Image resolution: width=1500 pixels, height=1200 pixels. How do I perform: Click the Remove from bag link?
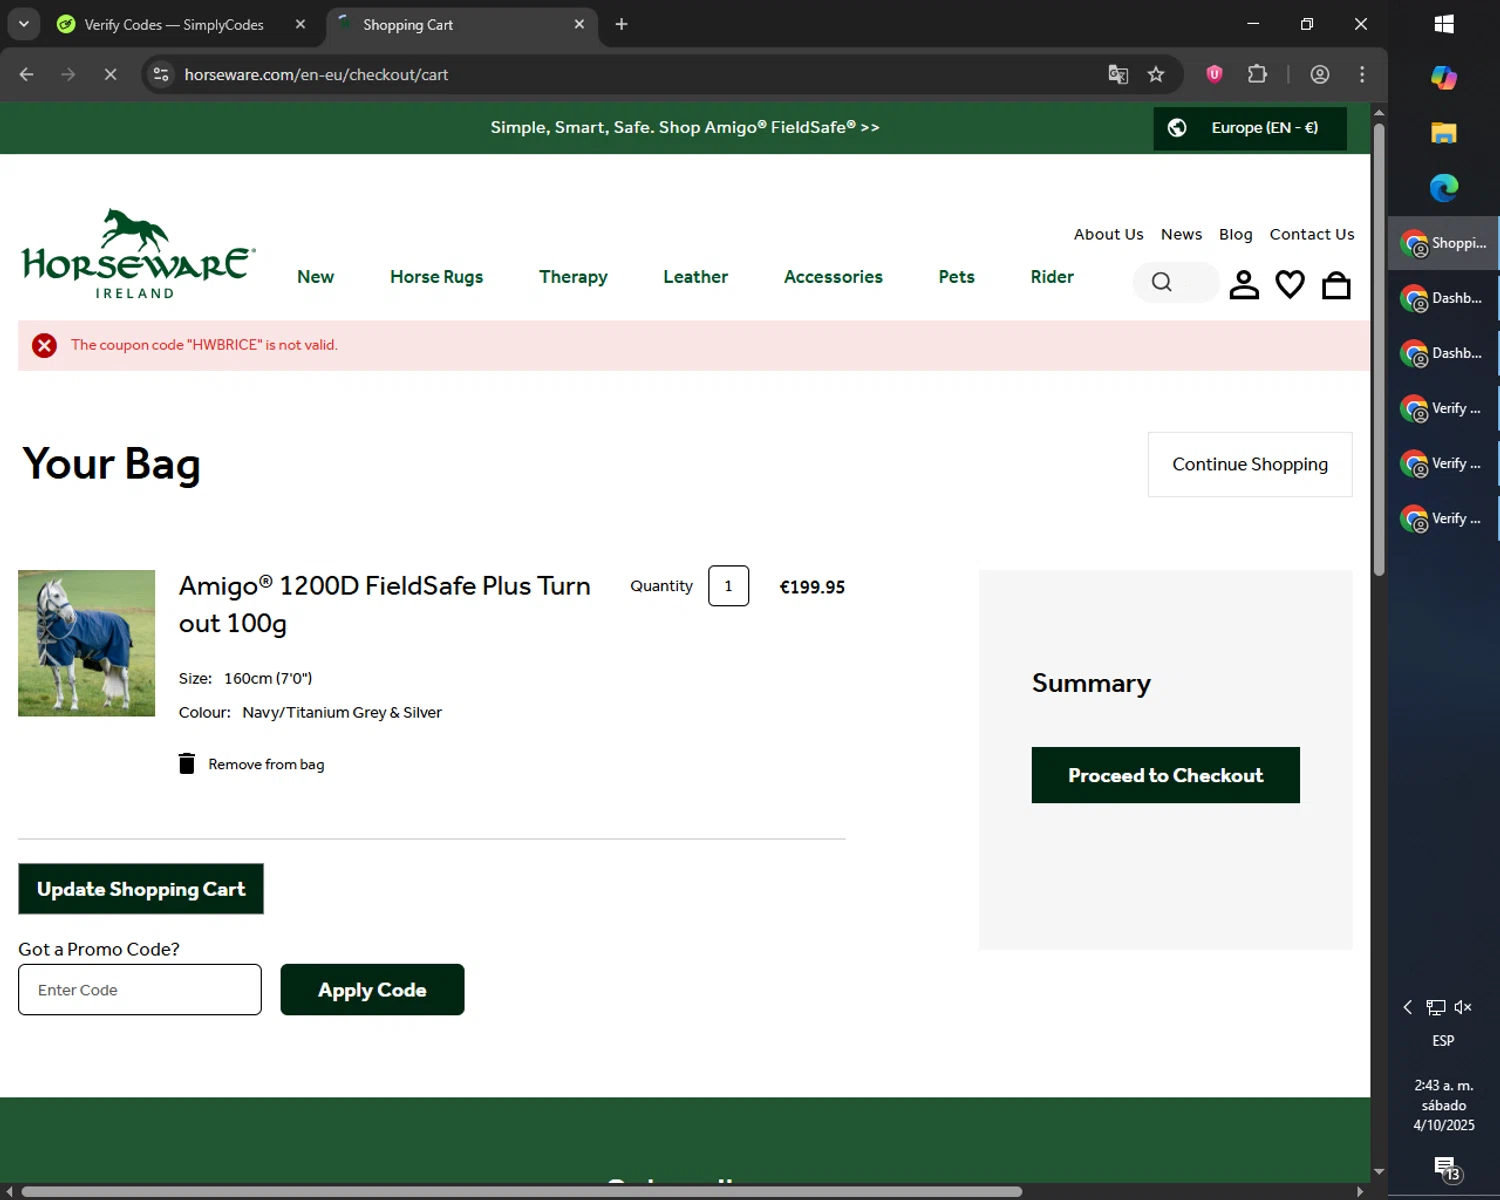point(266,764)
